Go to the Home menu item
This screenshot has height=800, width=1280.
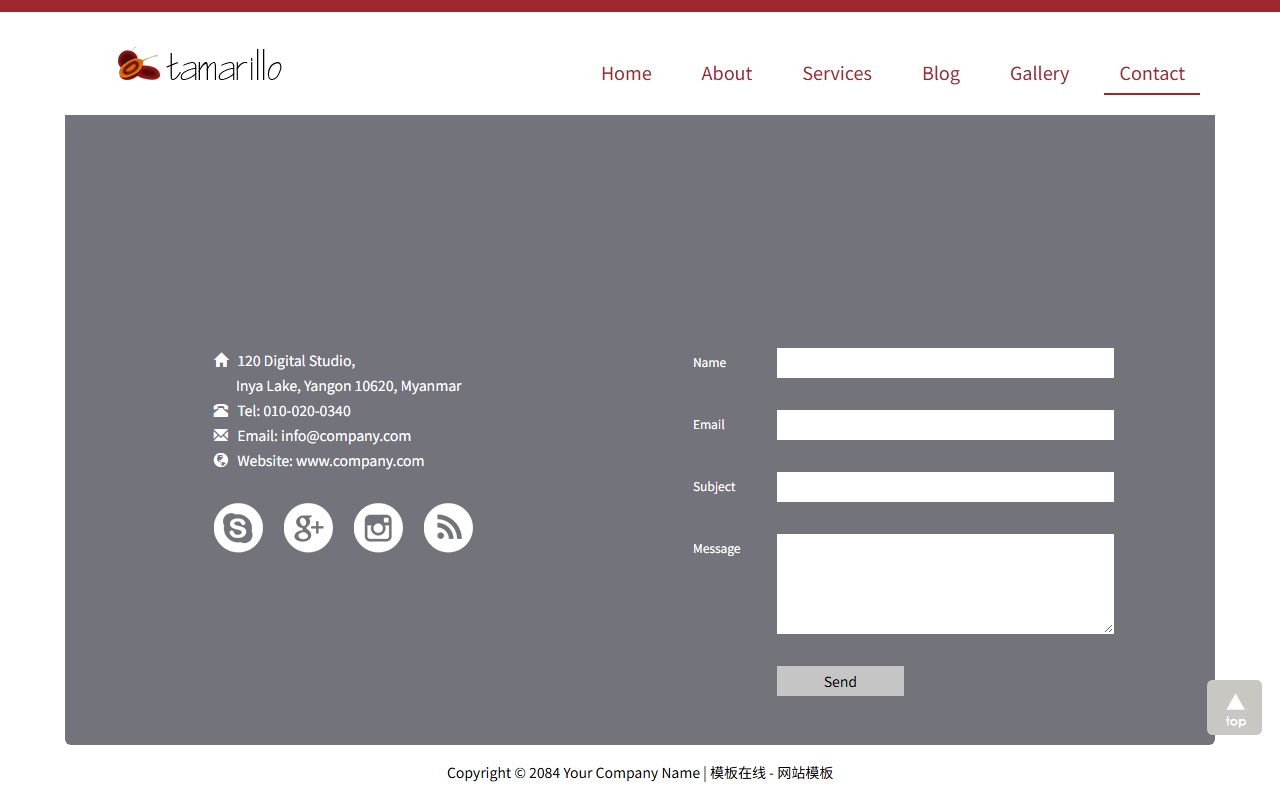tap(626, 73)
